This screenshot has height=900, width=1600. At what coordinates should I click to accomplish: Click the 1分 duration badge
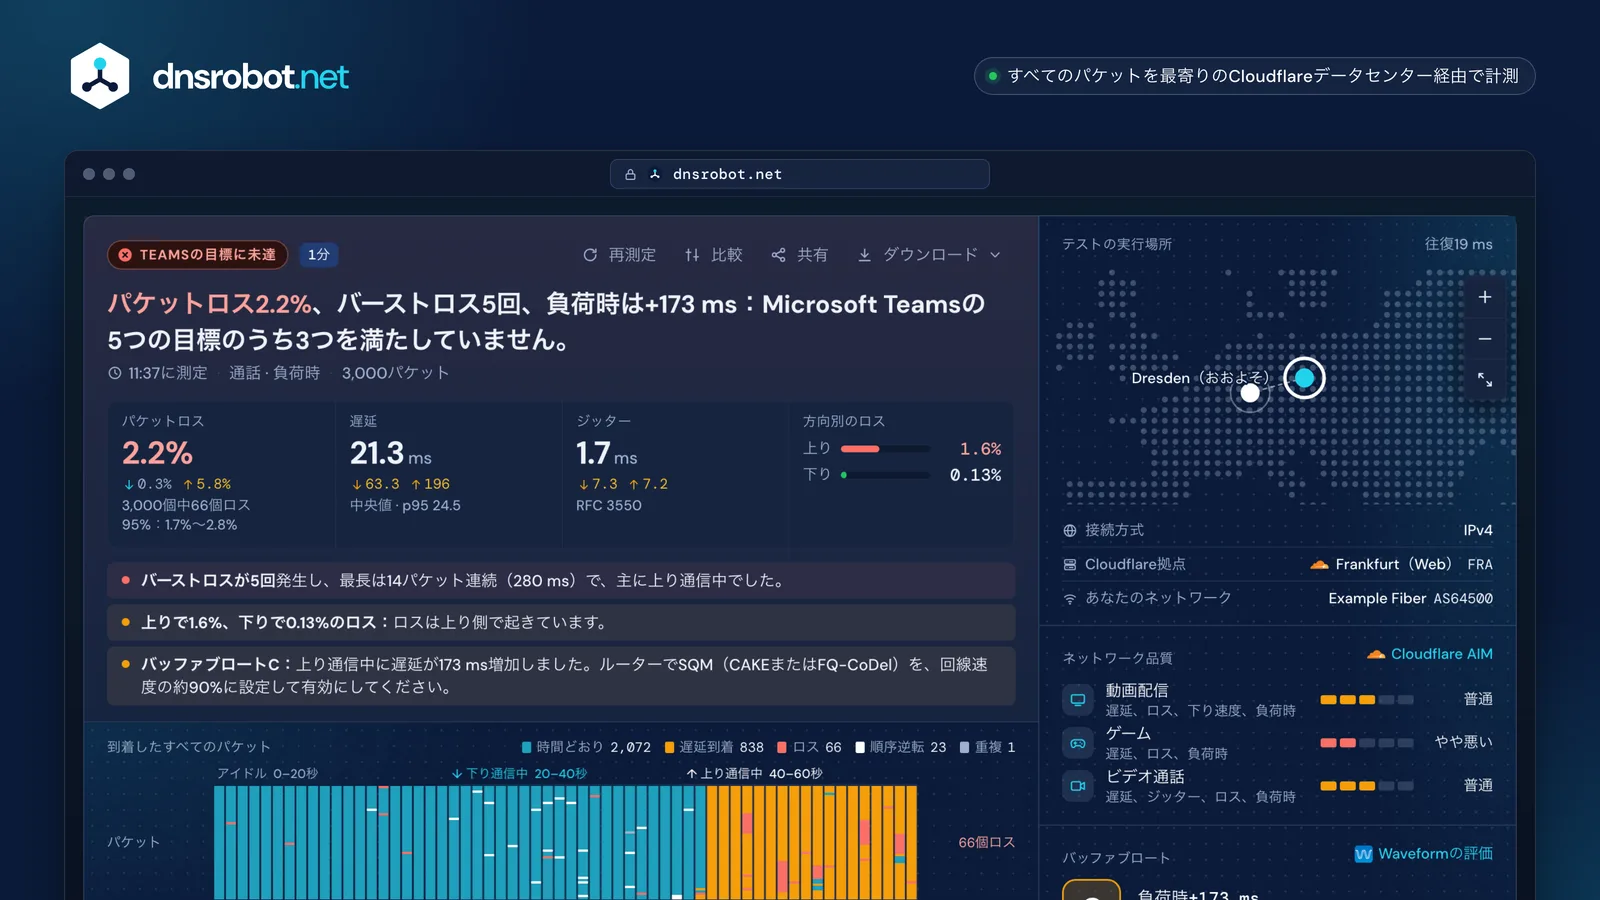[x=319, y=255]
